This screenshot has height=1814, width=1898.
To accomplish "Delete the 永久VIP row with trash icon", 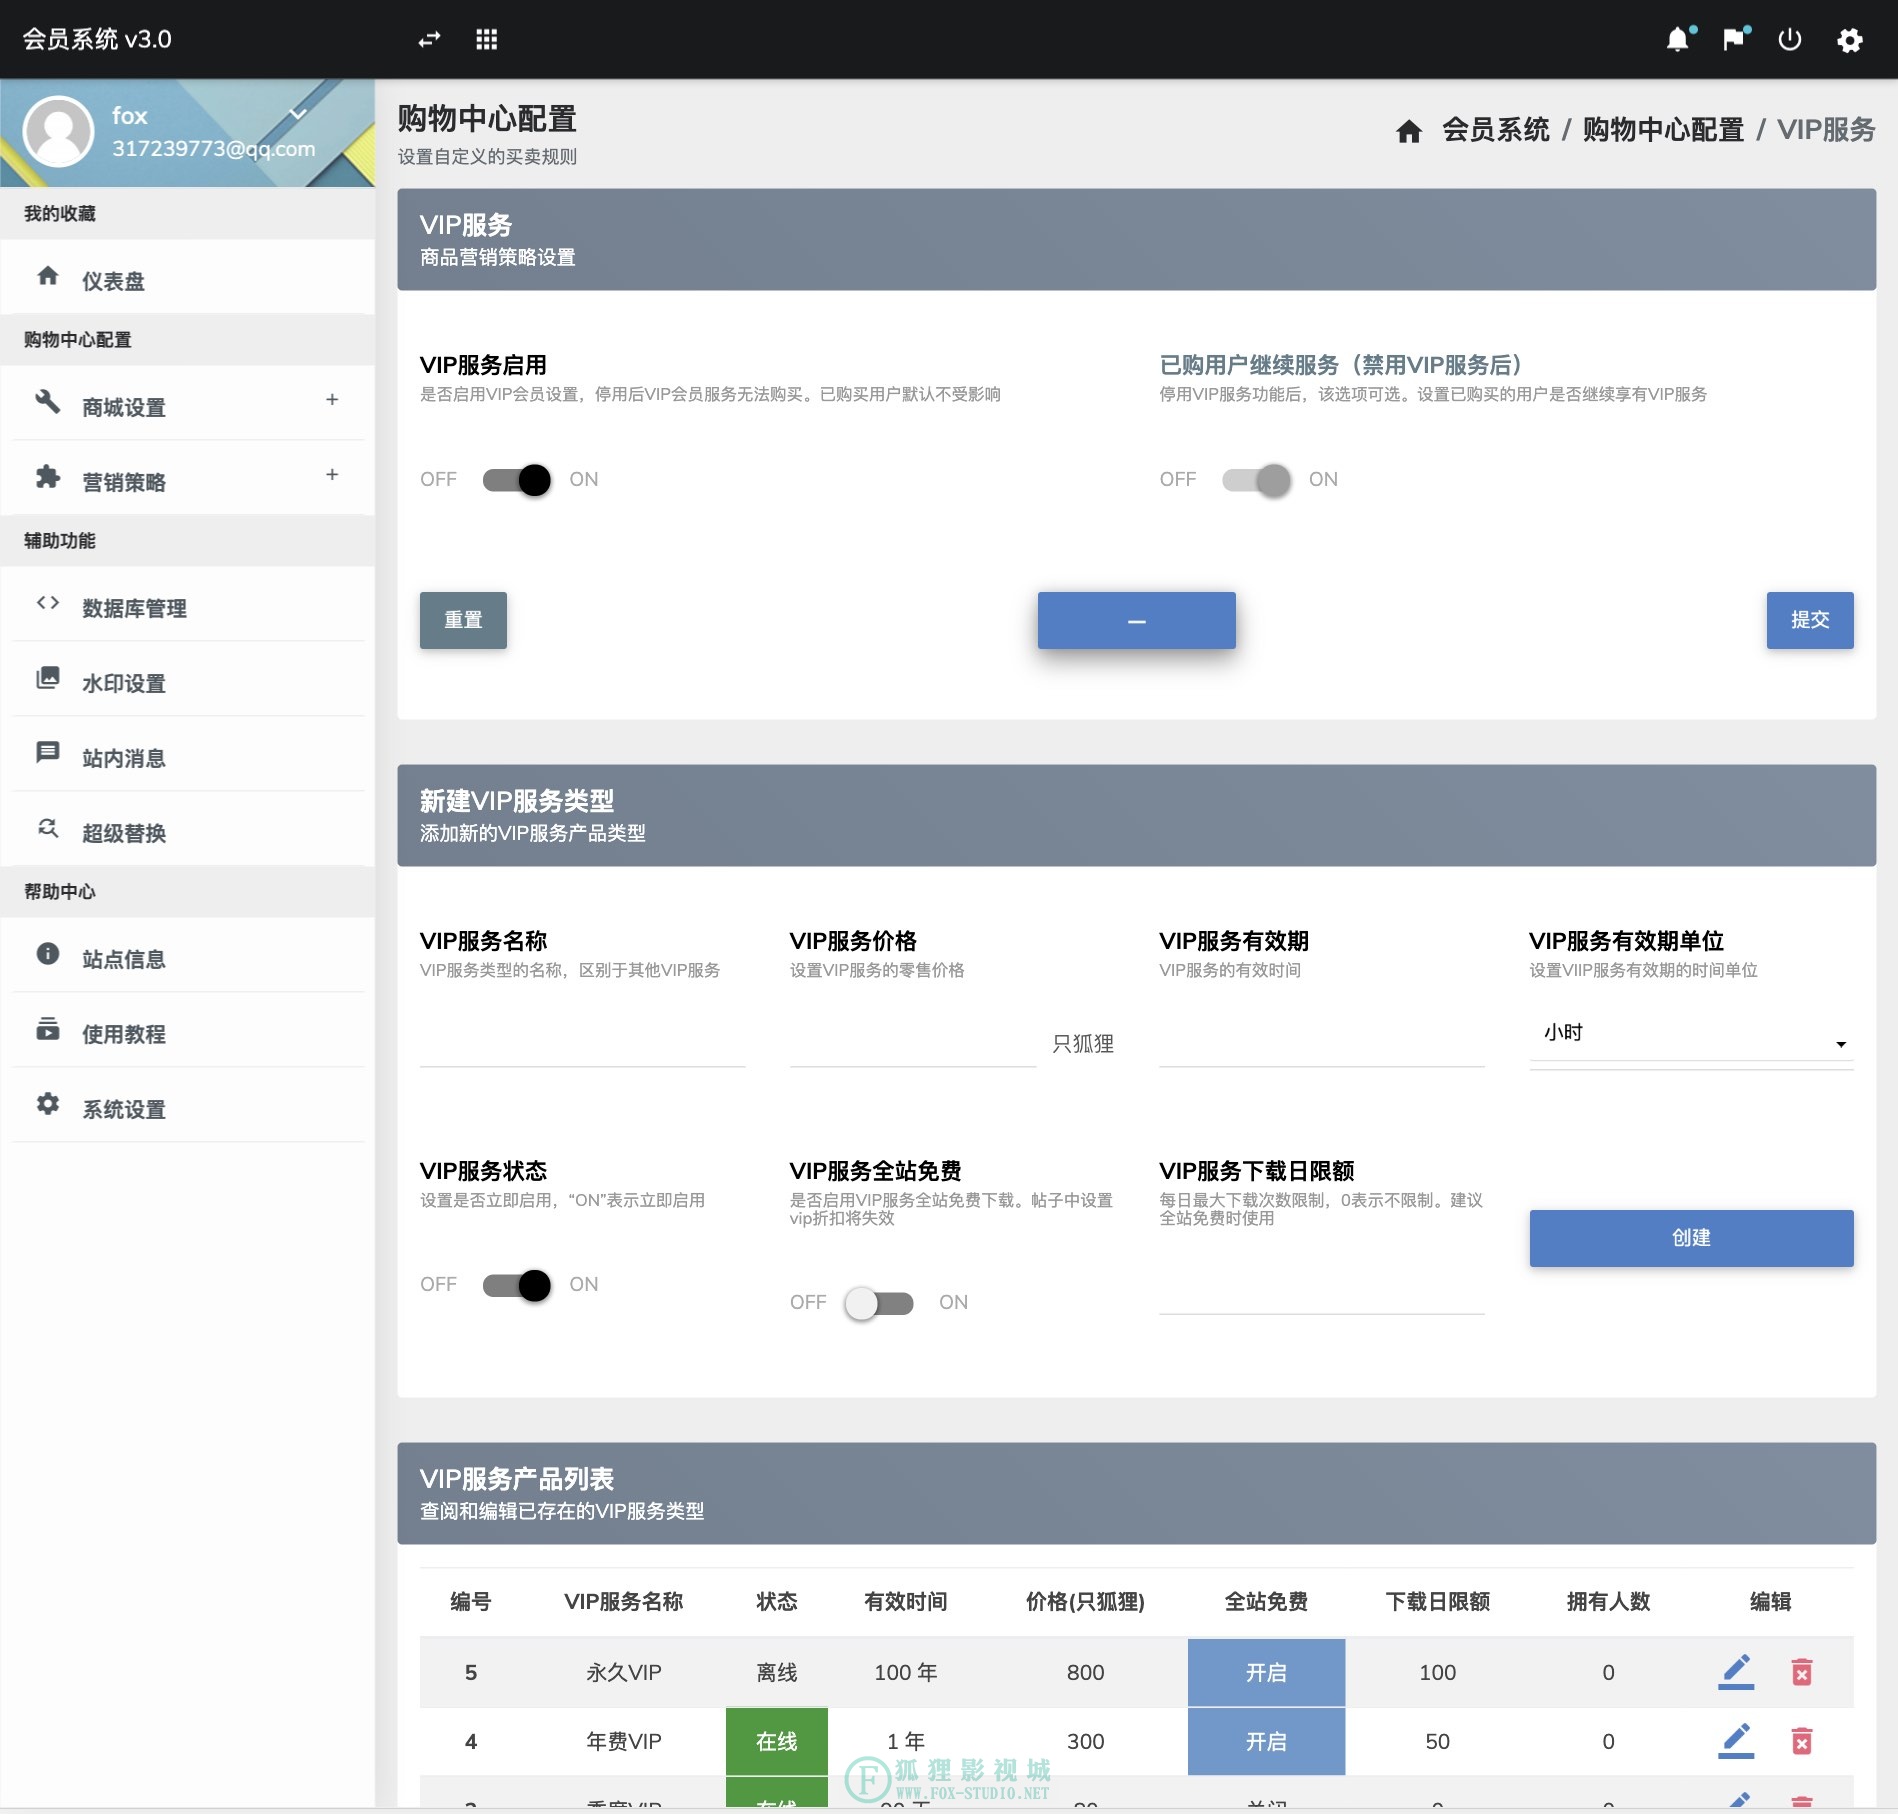I will (x=1802, y=1672).
